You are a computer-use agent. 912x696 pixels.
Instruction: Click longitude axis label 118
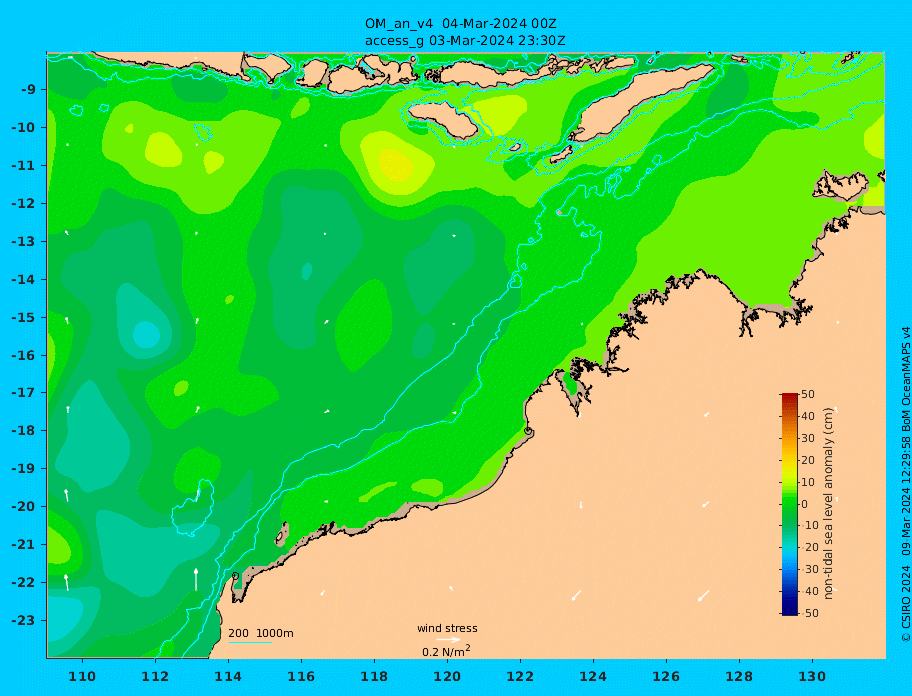pyautogui.click(x=375, y=677)
